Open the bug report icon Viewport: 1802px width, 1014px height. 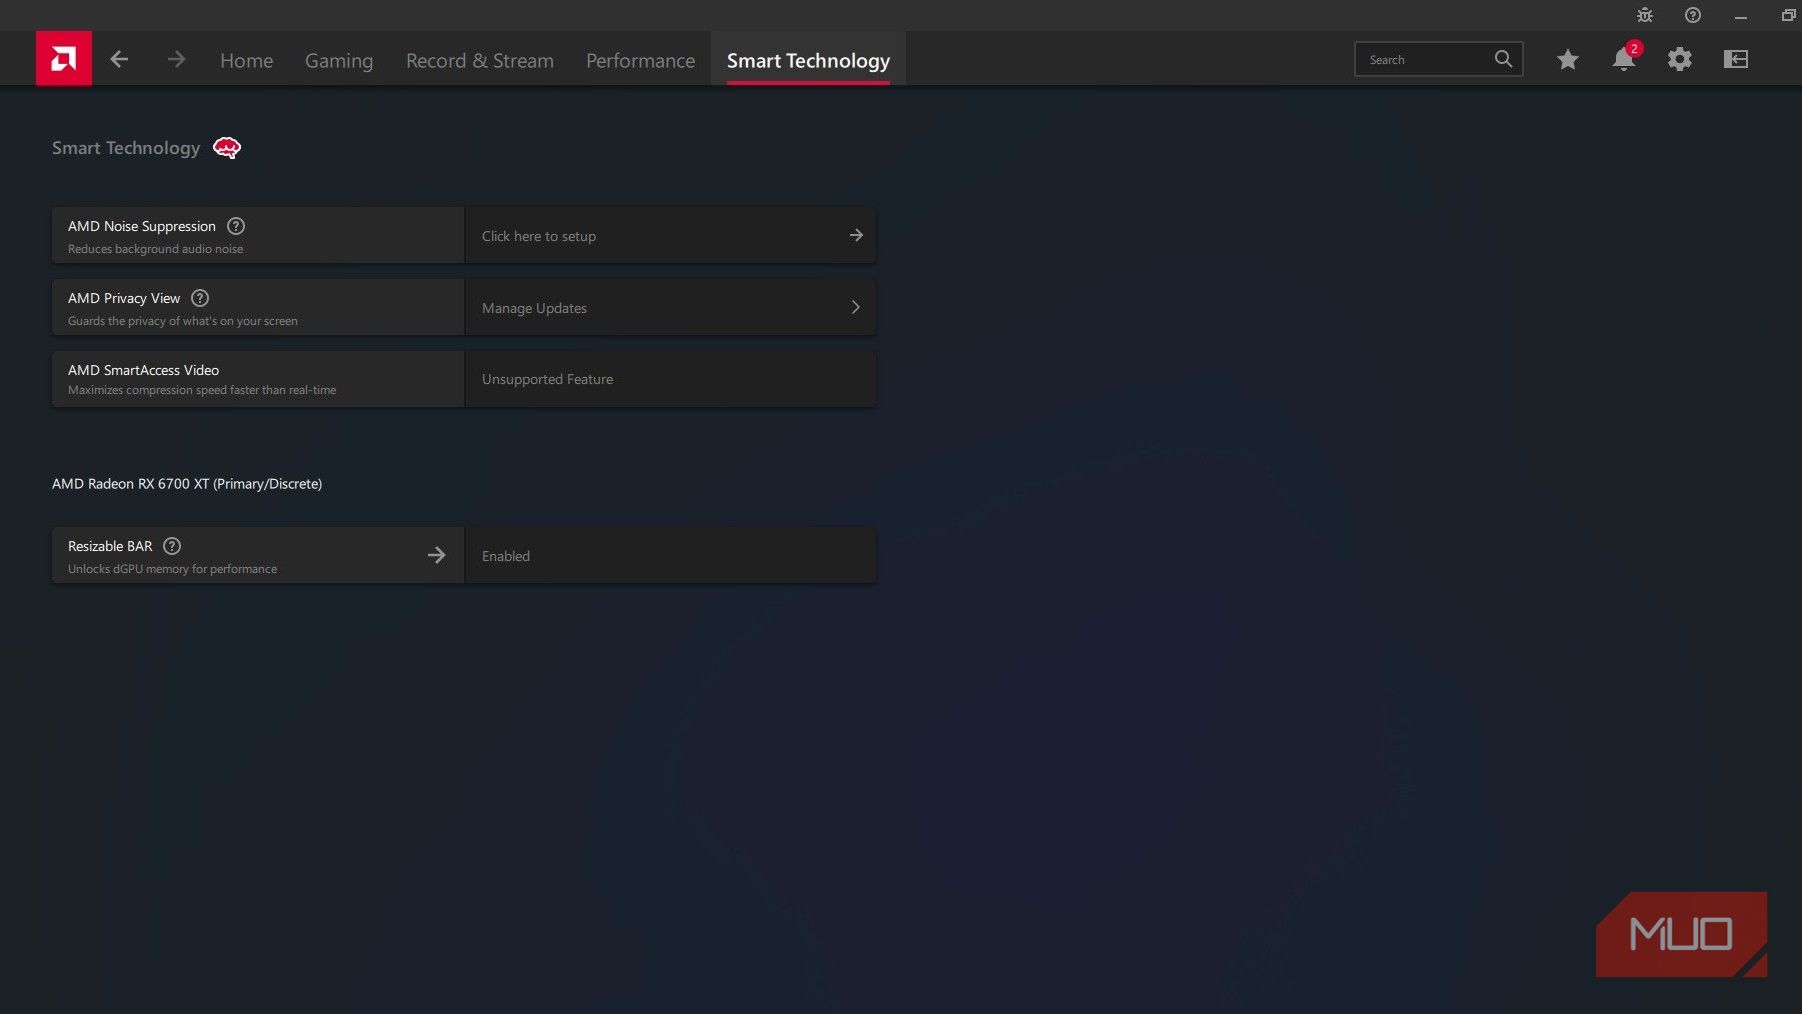1645,15
